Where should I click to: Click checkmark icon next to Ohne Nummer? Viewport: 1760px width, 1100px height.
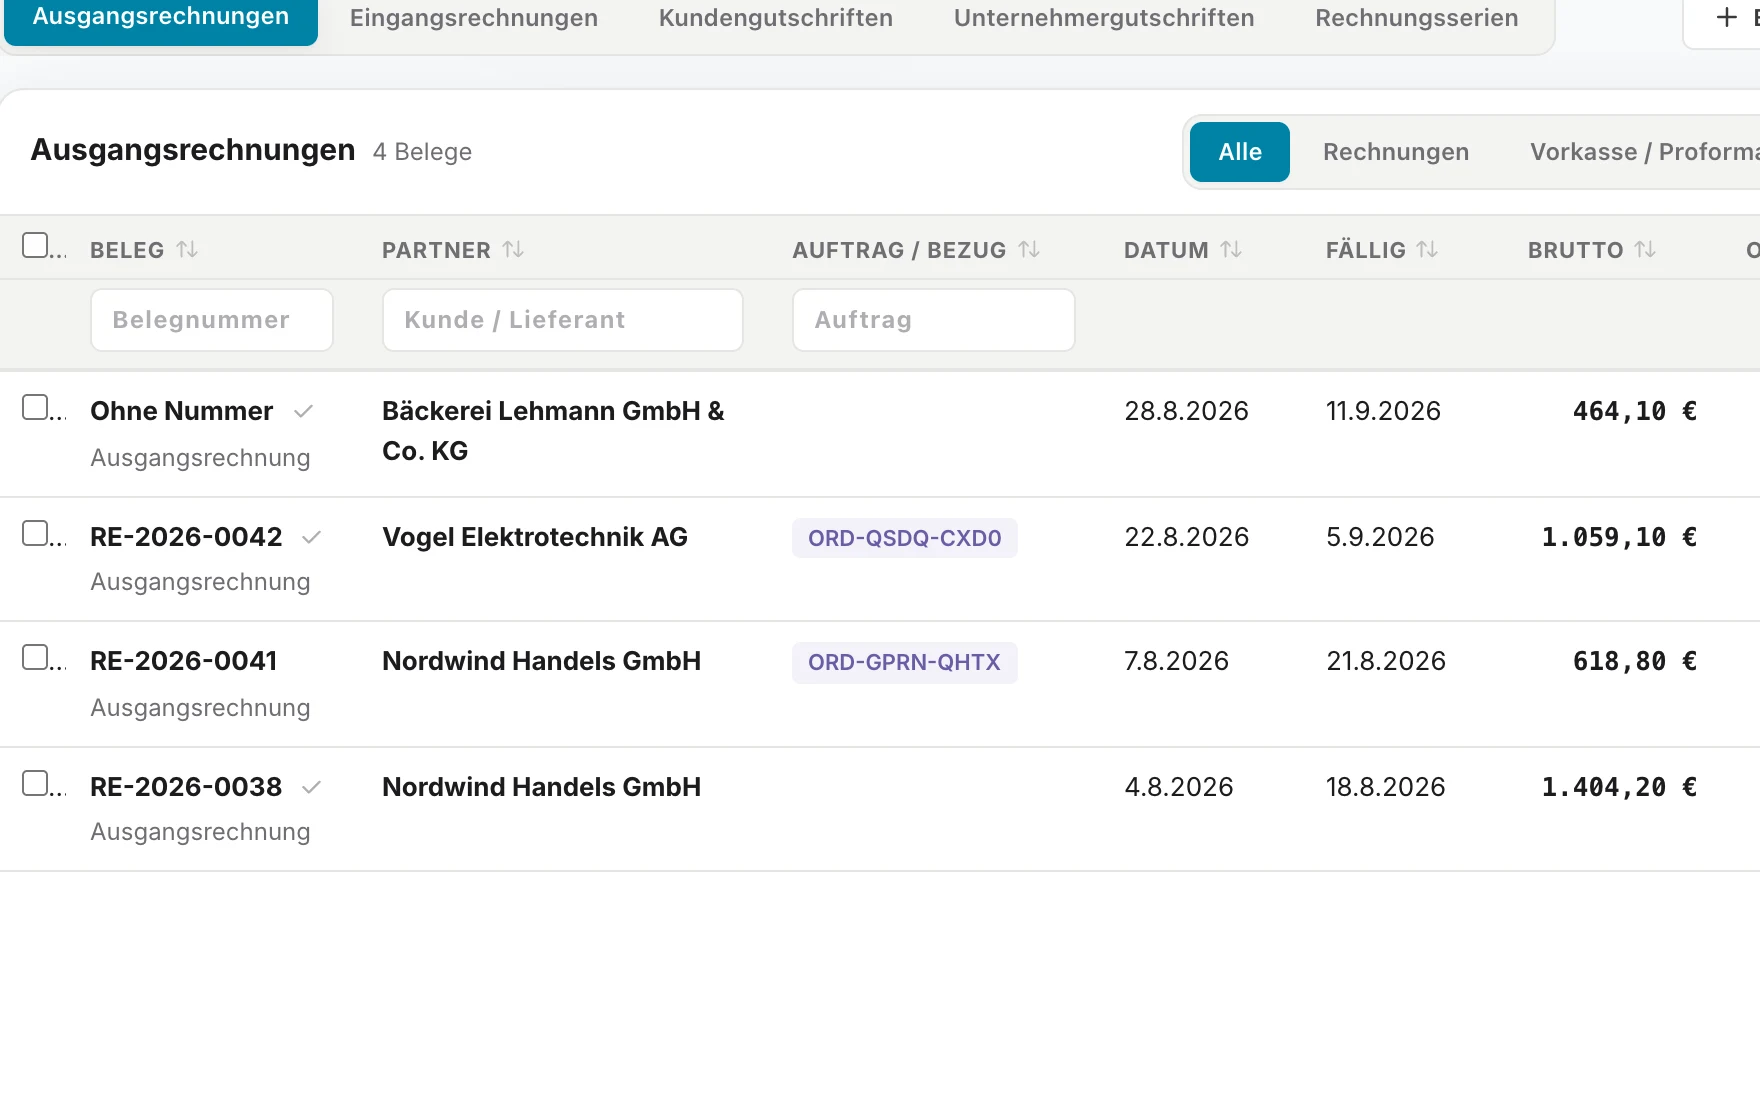(304, 411)
